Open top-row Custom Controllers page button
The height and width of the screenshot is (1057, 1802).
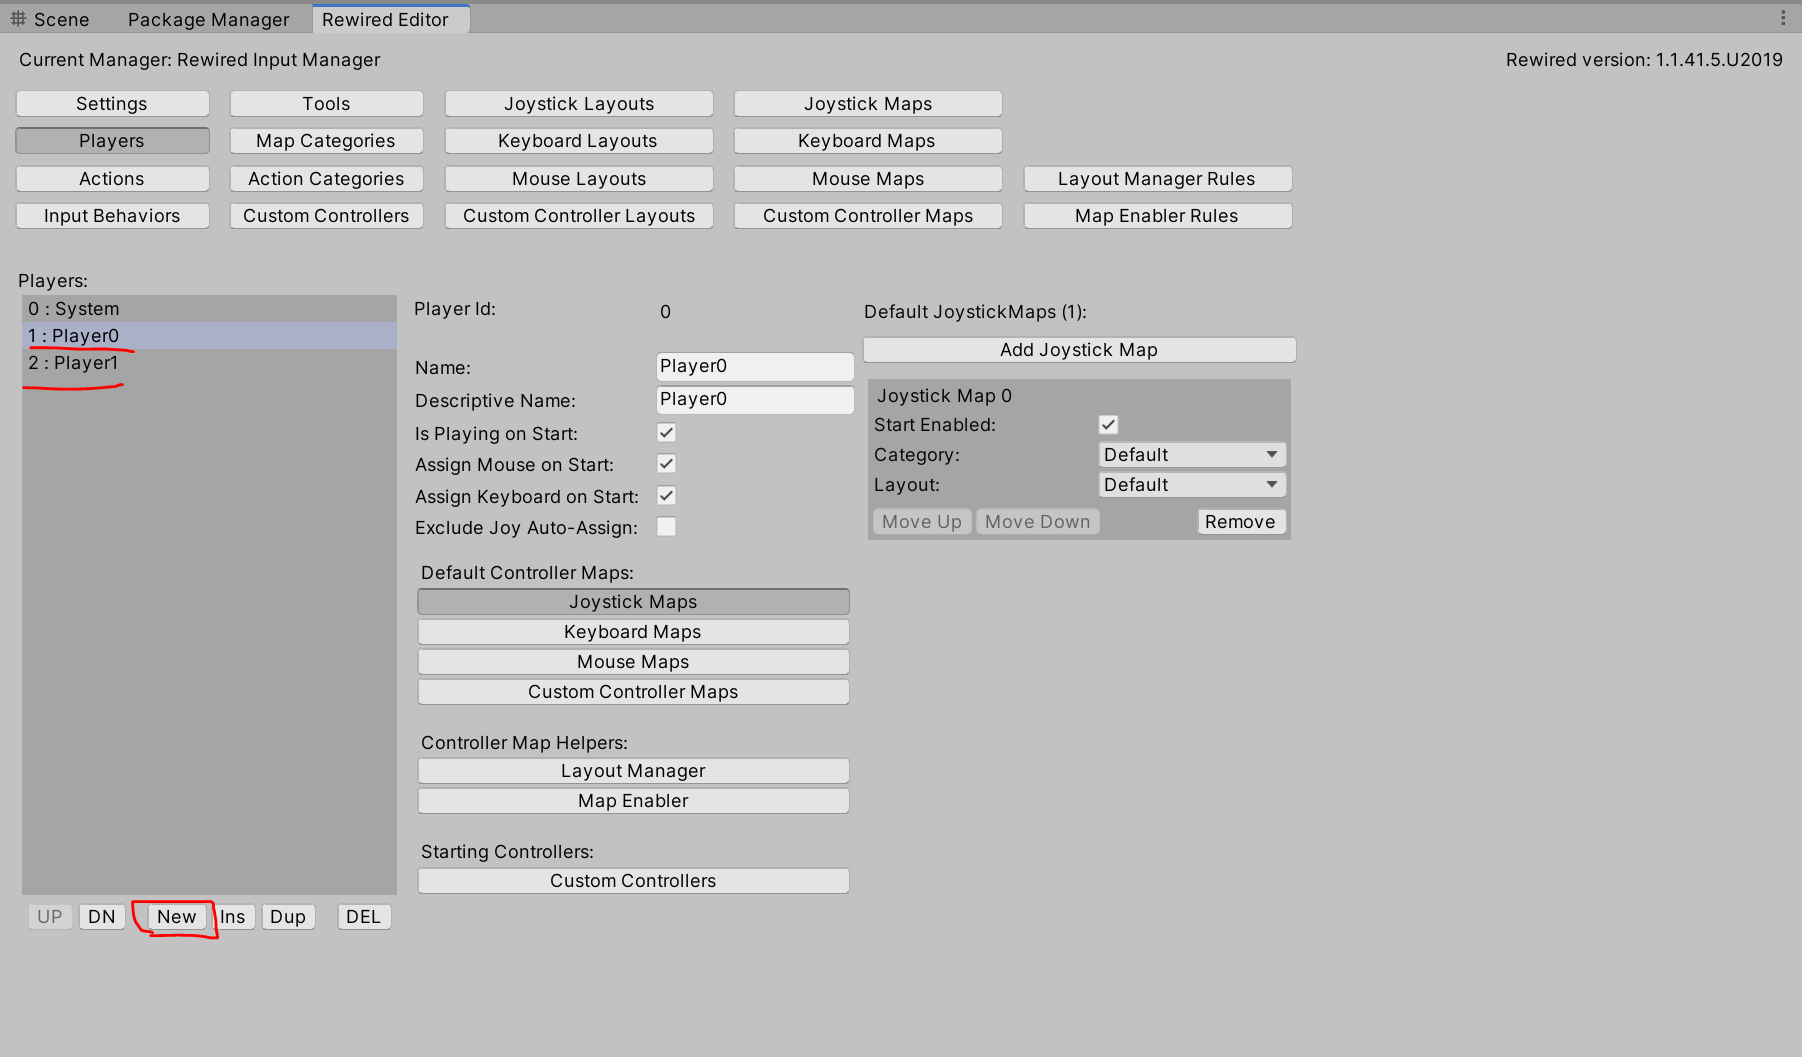click(326, 216)
